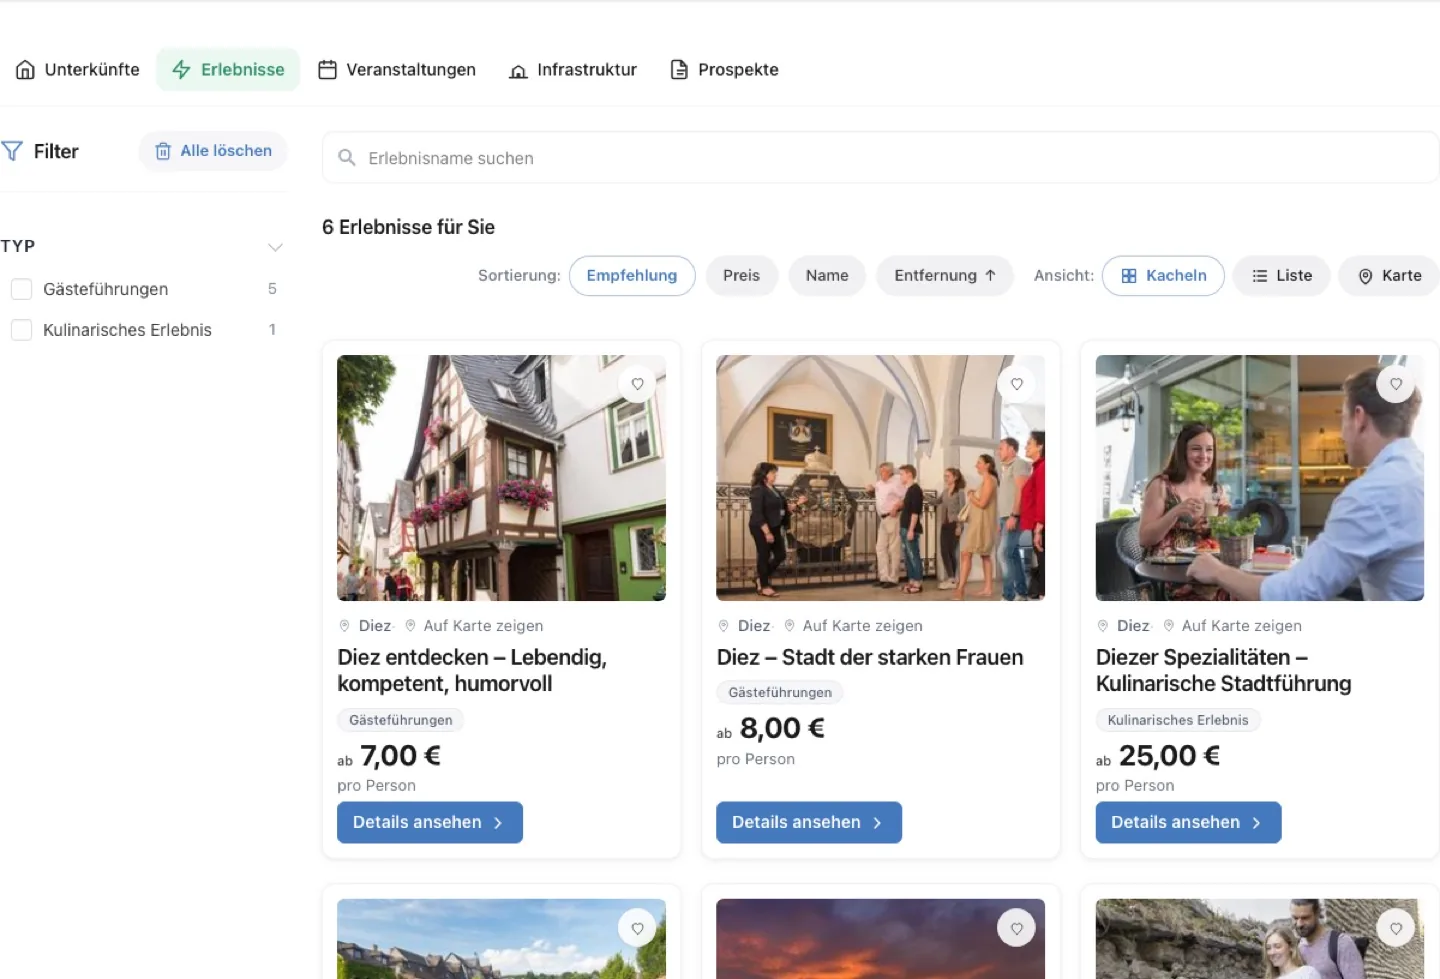This screenshot has width=1440, height=979.
Task: Select the Erlebnisse tab
Action: pyautogui.click(x=228, y=70)
